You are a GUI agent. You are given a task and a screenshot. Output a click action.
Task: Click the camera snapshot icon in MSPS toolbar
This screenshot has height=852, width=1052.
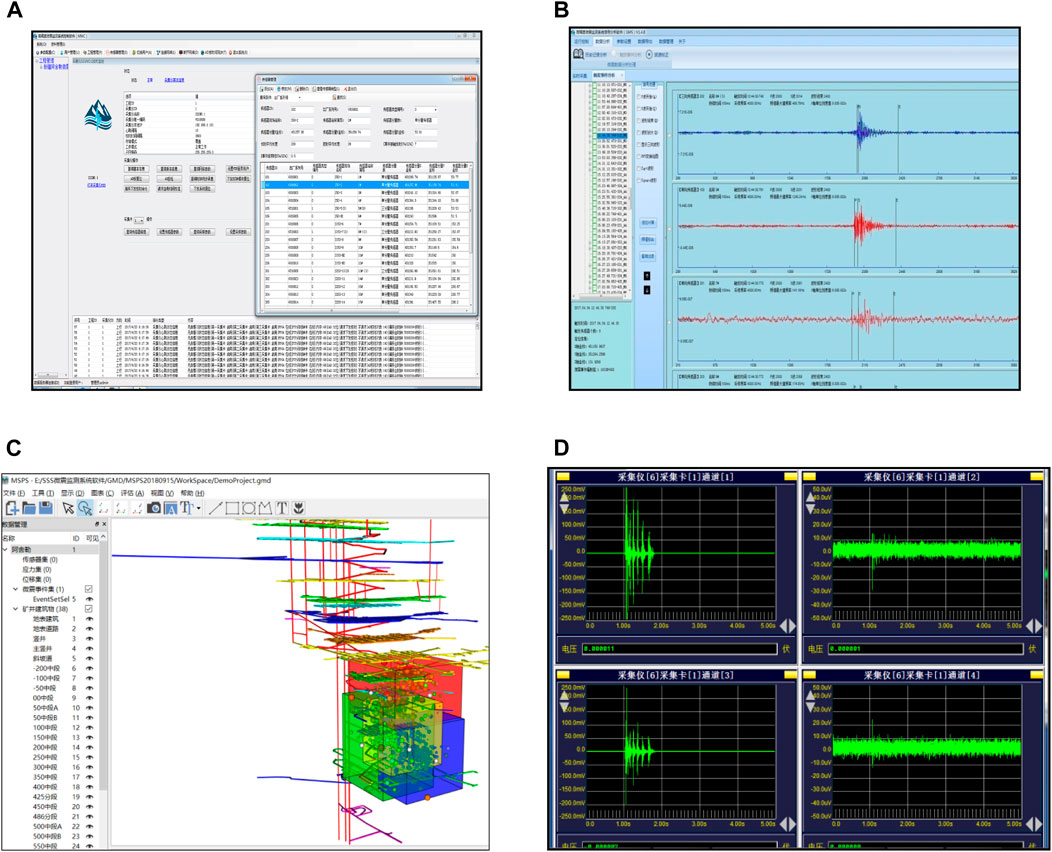tap(154, 509)
